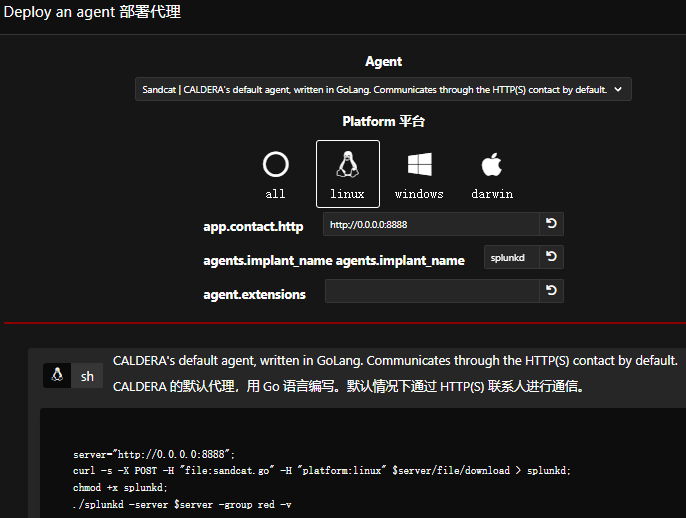This screenshot has width=686, height=518.
Task: Reset the agents.implant_name value
Action: click(x=551, y=257)
